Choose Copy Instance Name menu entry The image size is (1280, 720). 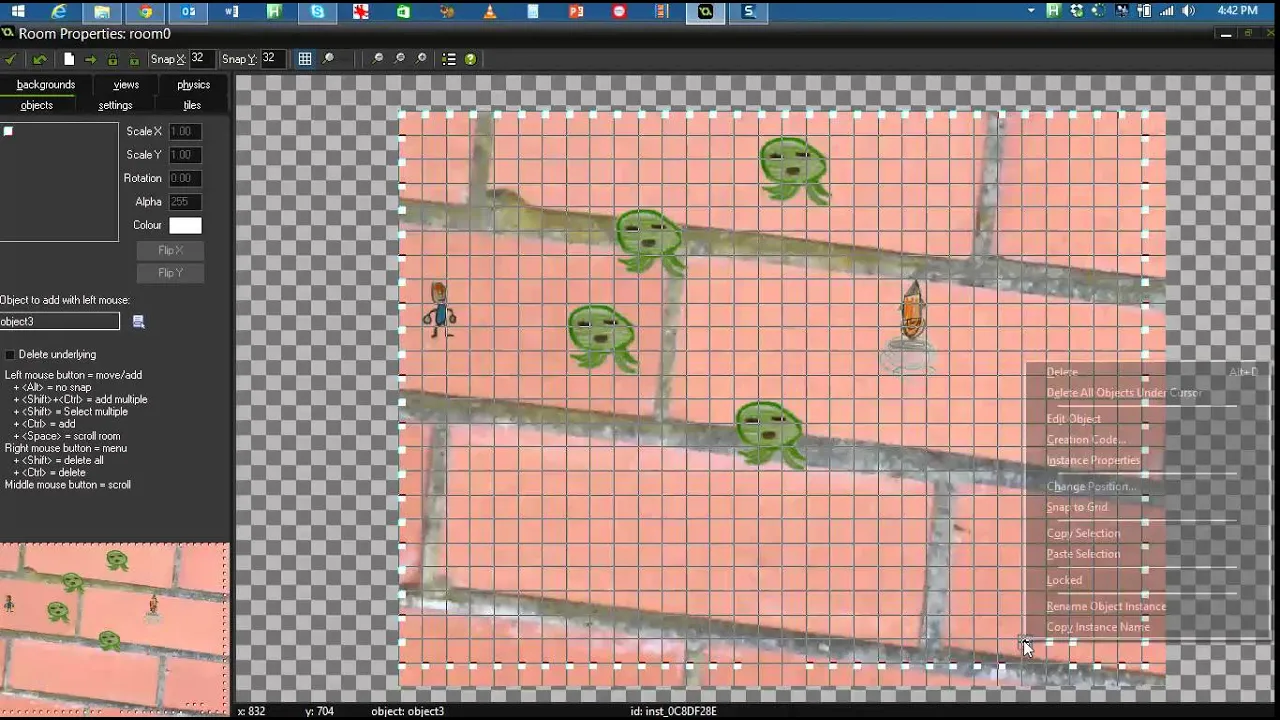tap(1098, 627)
